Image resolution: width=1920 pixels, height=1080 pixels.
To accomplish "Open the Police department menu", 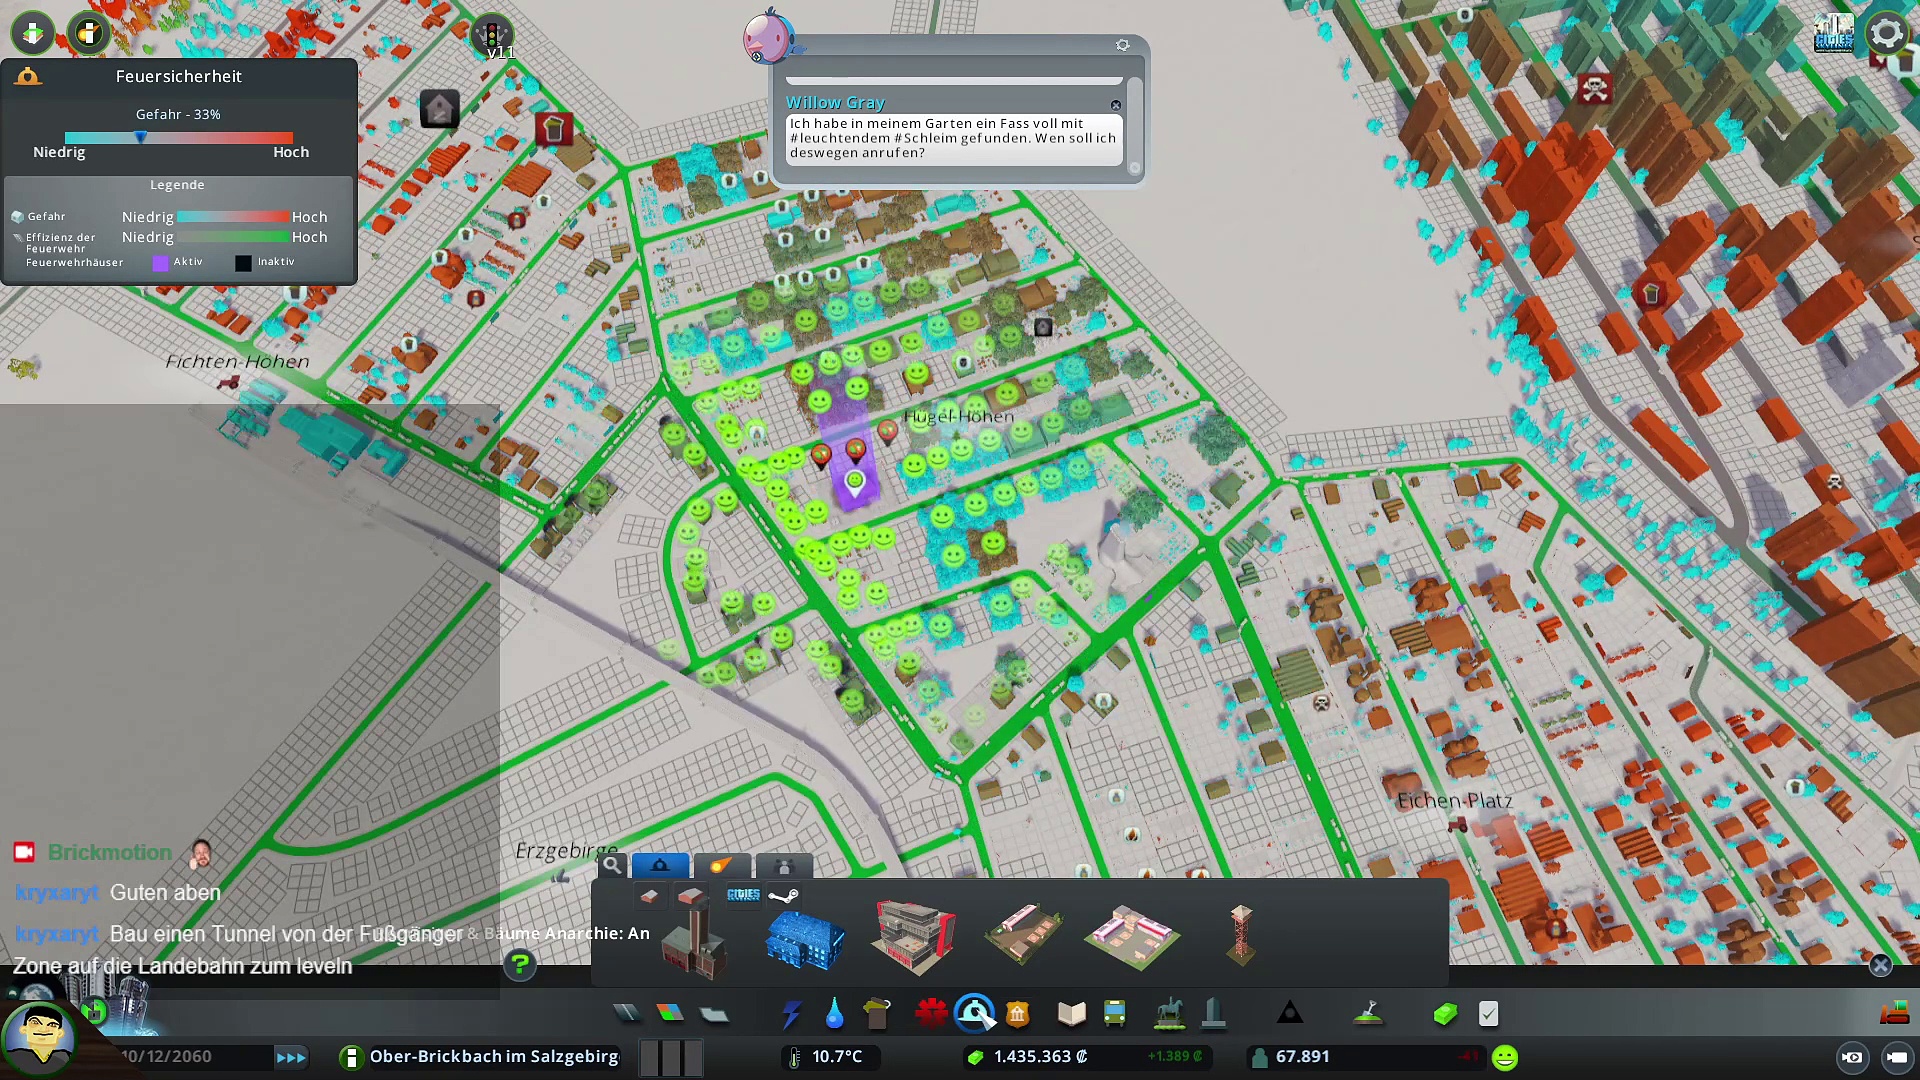I will (1018, 1015).
